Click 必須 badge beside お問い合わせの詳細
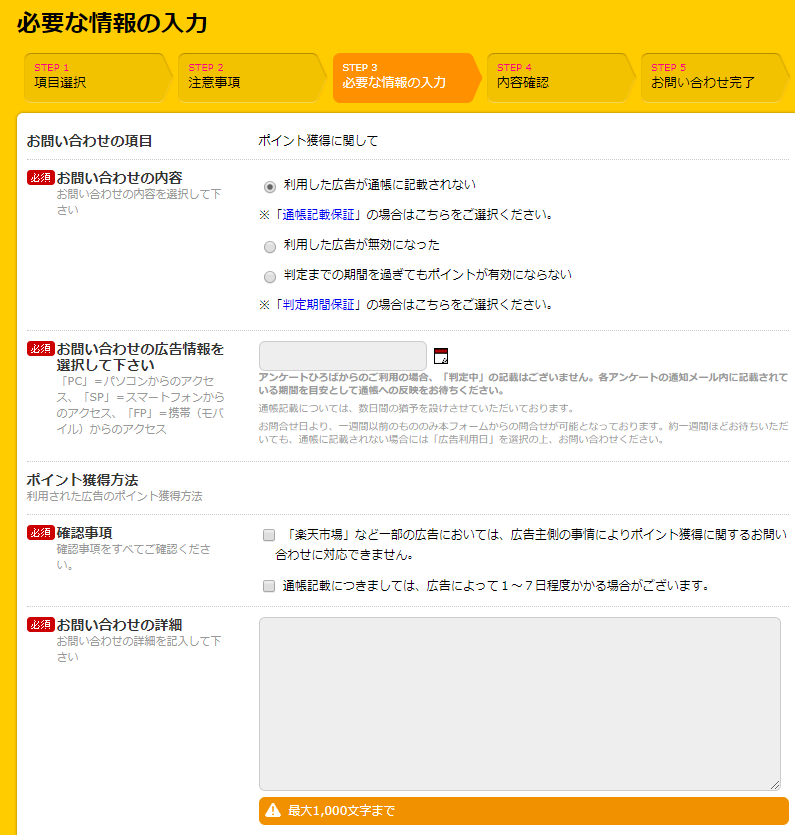This screenshot has height=835, width=795. pyautogui.click(x=40, y=625)
